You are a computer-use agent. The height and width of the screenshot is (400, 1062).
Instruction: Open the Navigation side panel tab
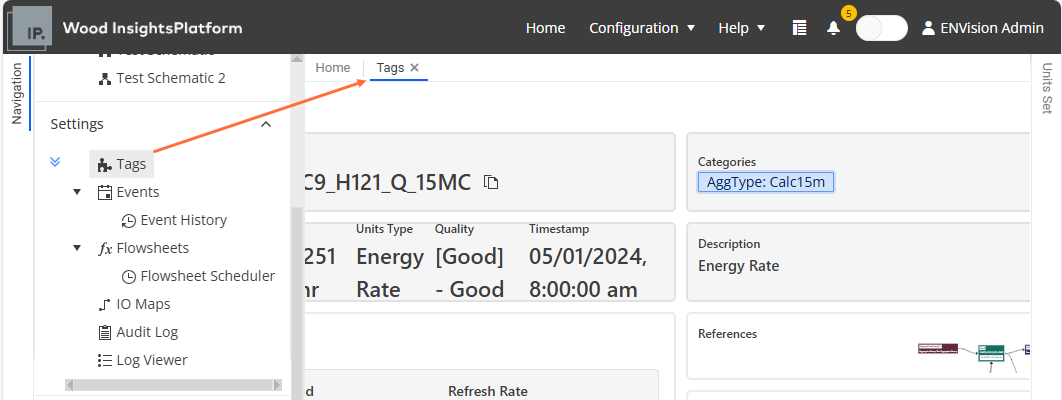click(17, 93)
